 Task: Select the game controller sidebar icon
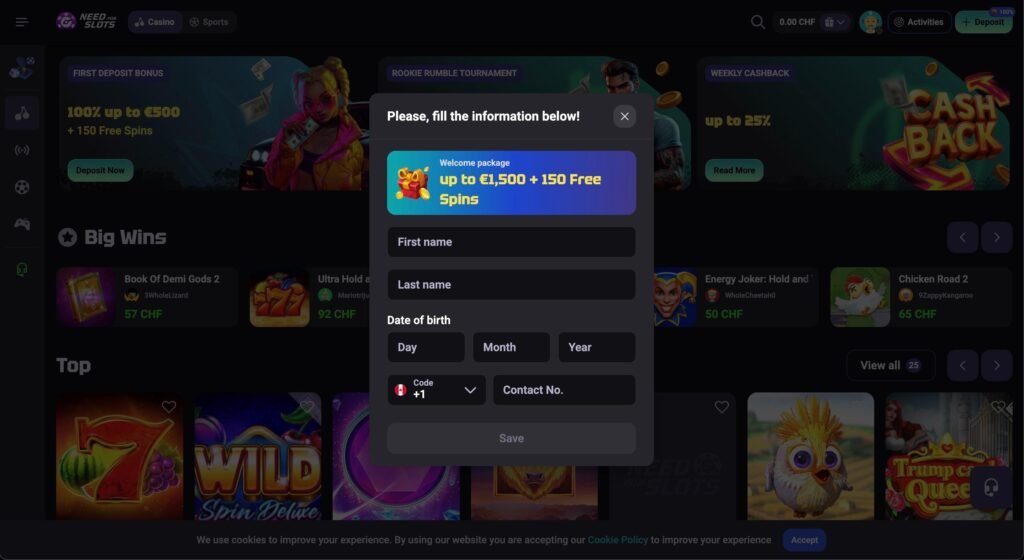click(22, 225)
